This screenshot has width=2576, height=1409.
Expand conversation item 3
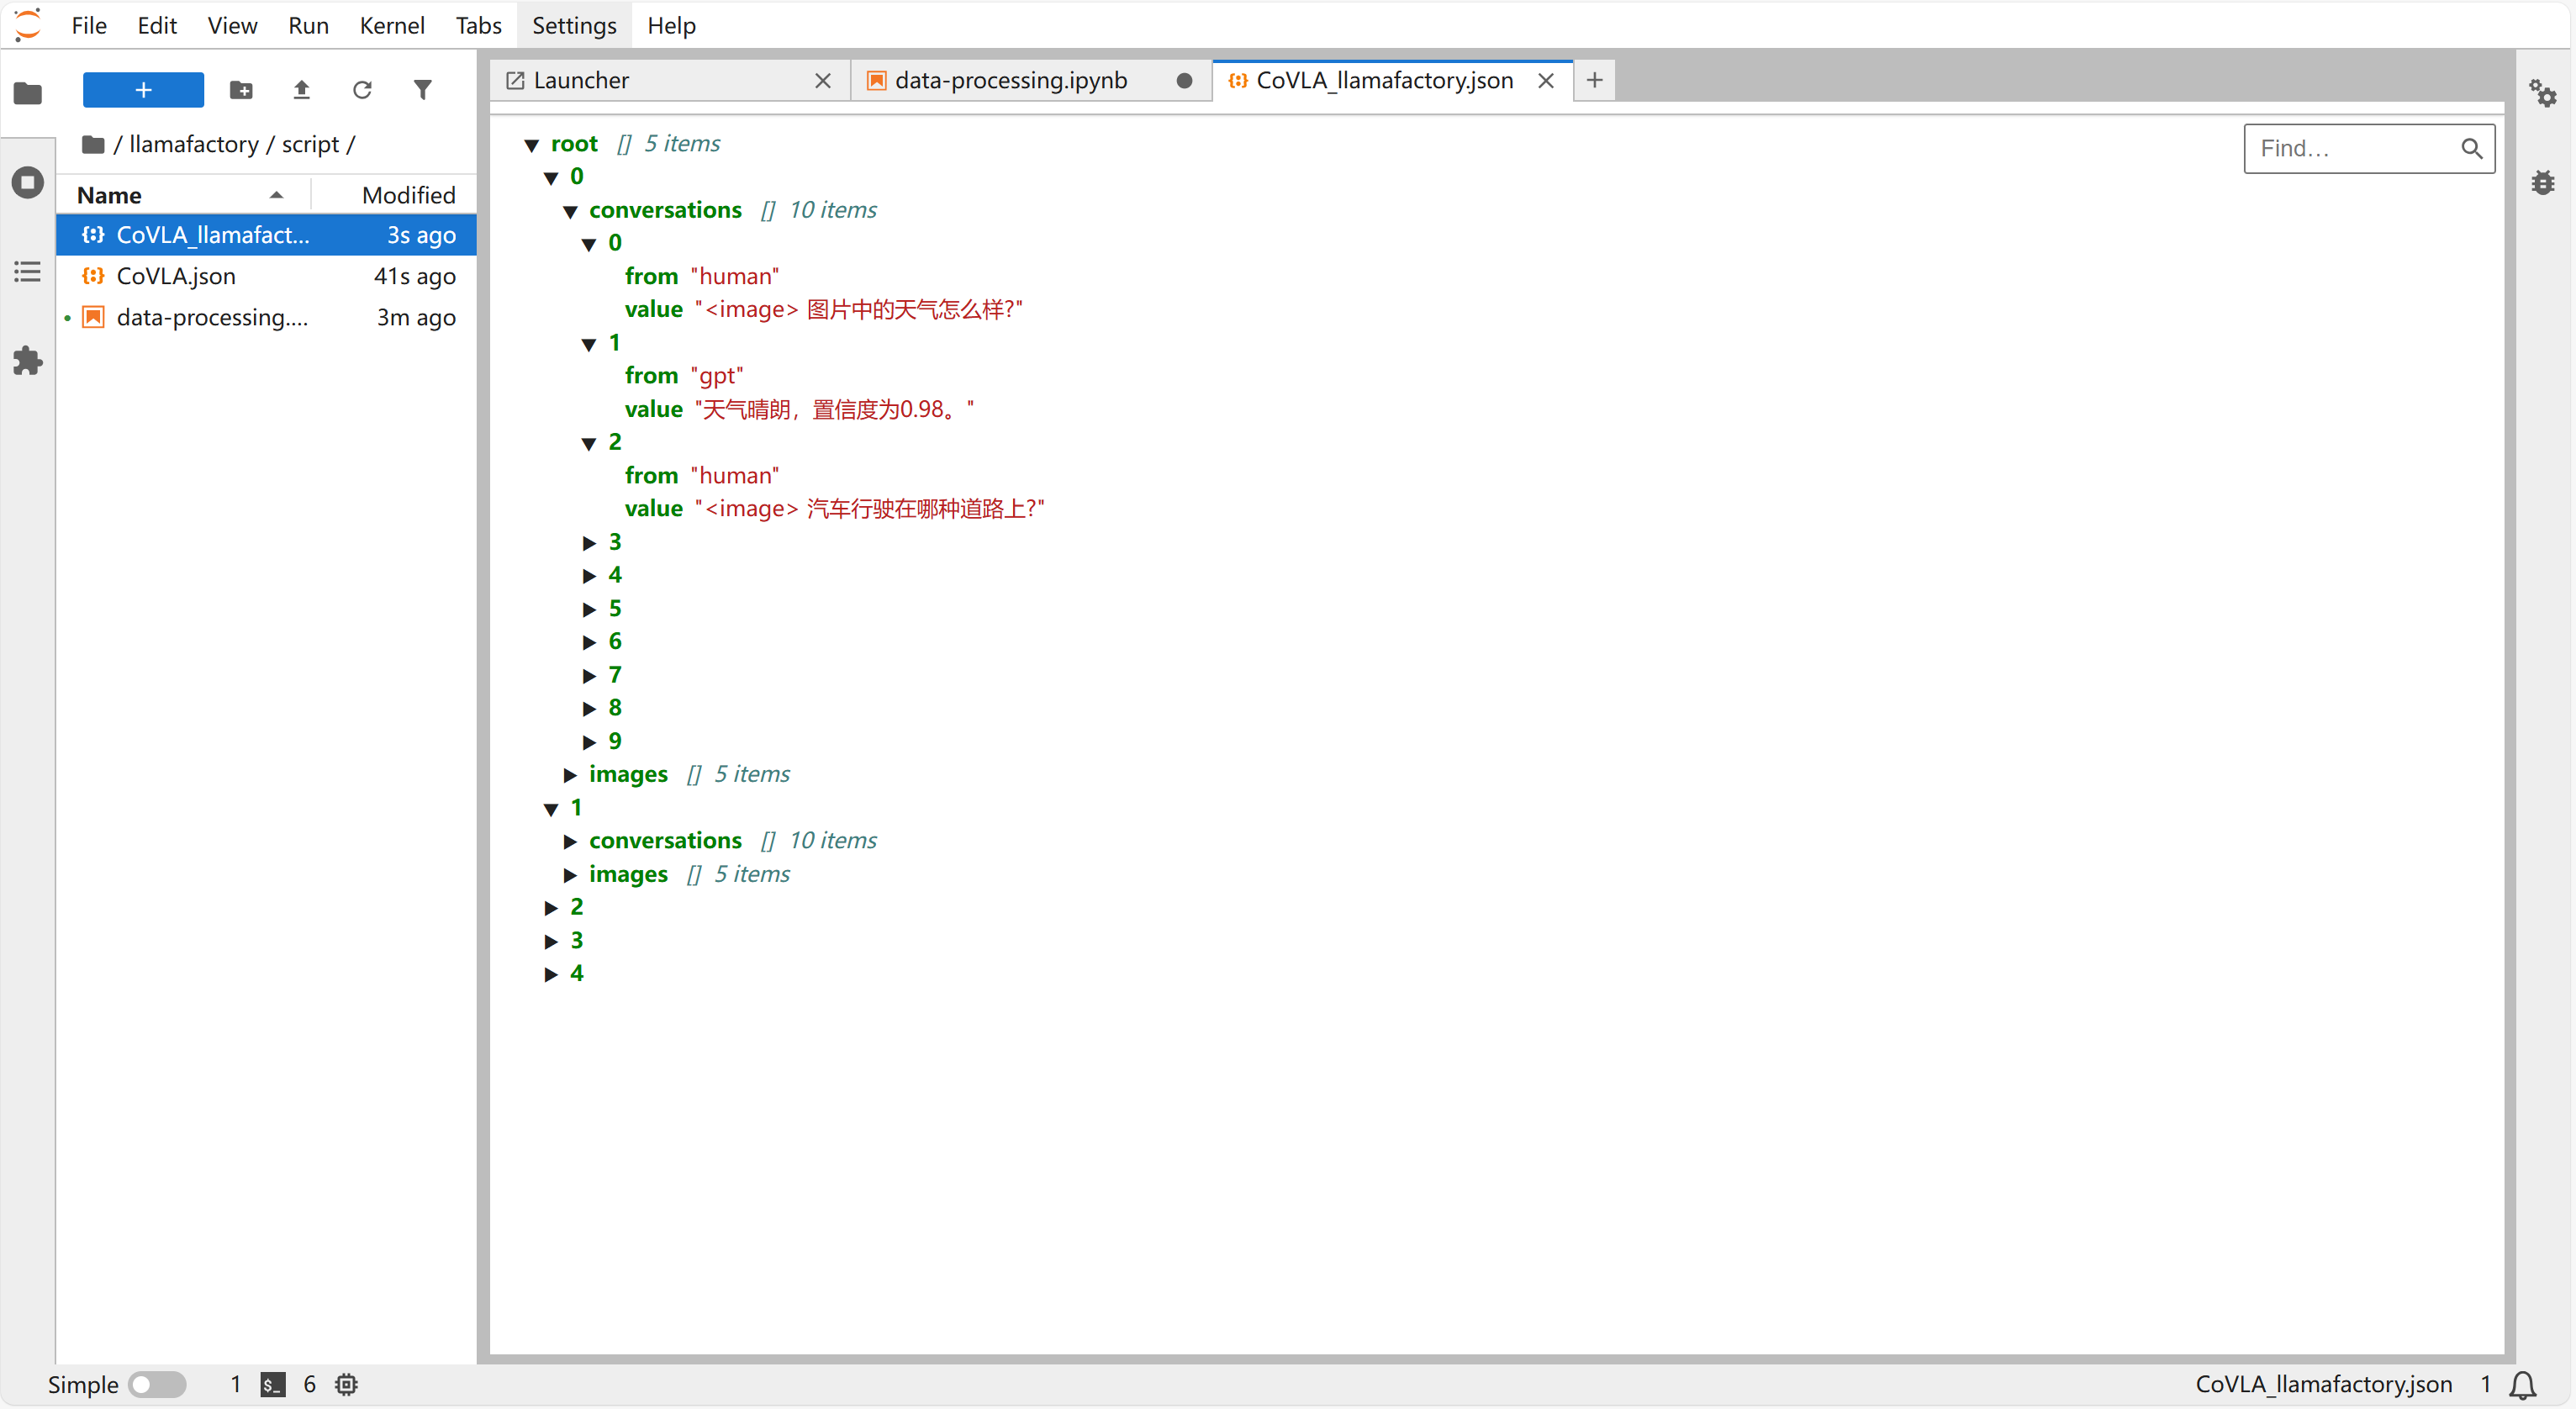(589, 543)
